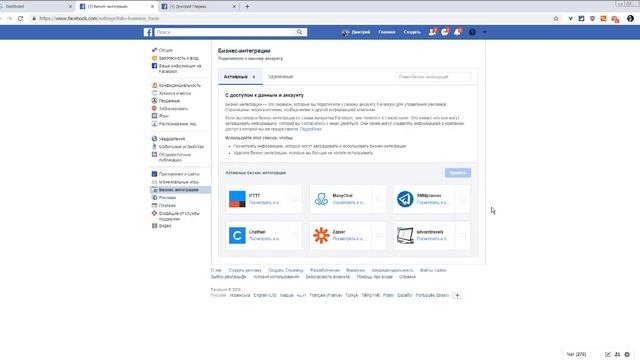This screenshot has width=640, height=360.
Task: Tick the Chatfuel integration checkbox
Action: (295, 236)
